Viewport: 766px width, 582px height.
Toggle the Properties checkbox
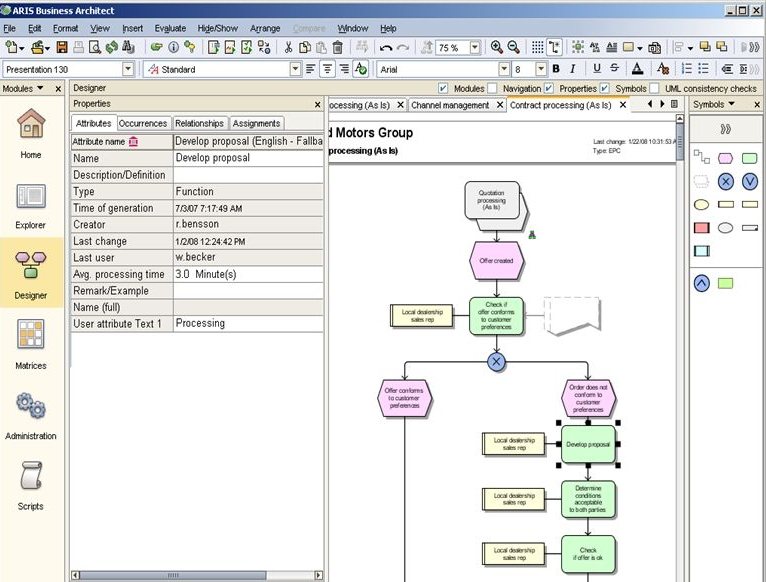tap(549, 88)
